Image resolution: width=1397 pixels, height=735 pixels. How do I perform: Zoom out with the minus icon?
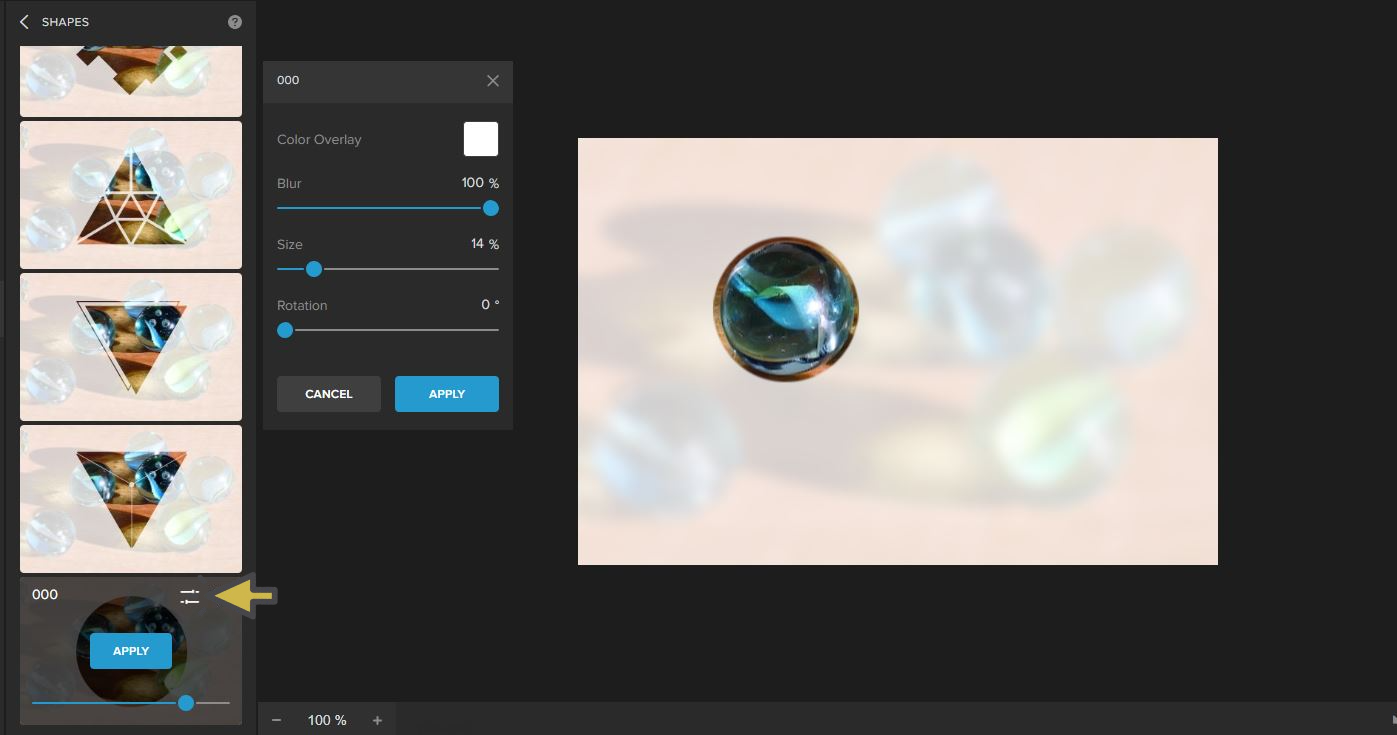(x=277, y=720)
